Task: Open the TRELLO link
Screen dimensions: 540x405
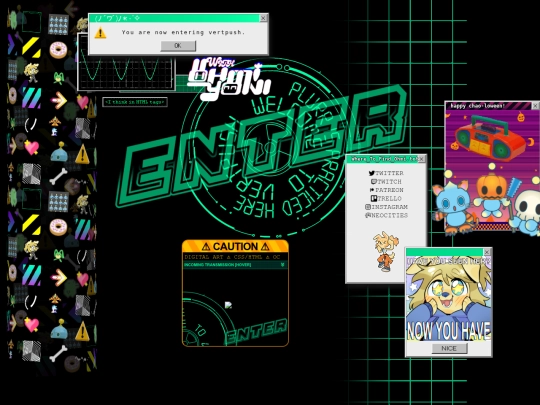Action: coord(386,198)
